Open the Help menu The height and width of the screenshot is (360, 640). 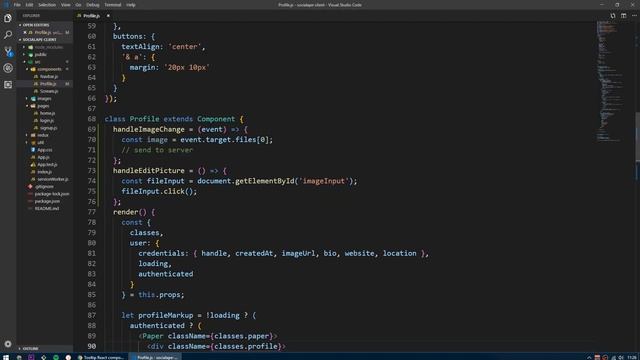[131, 5]
